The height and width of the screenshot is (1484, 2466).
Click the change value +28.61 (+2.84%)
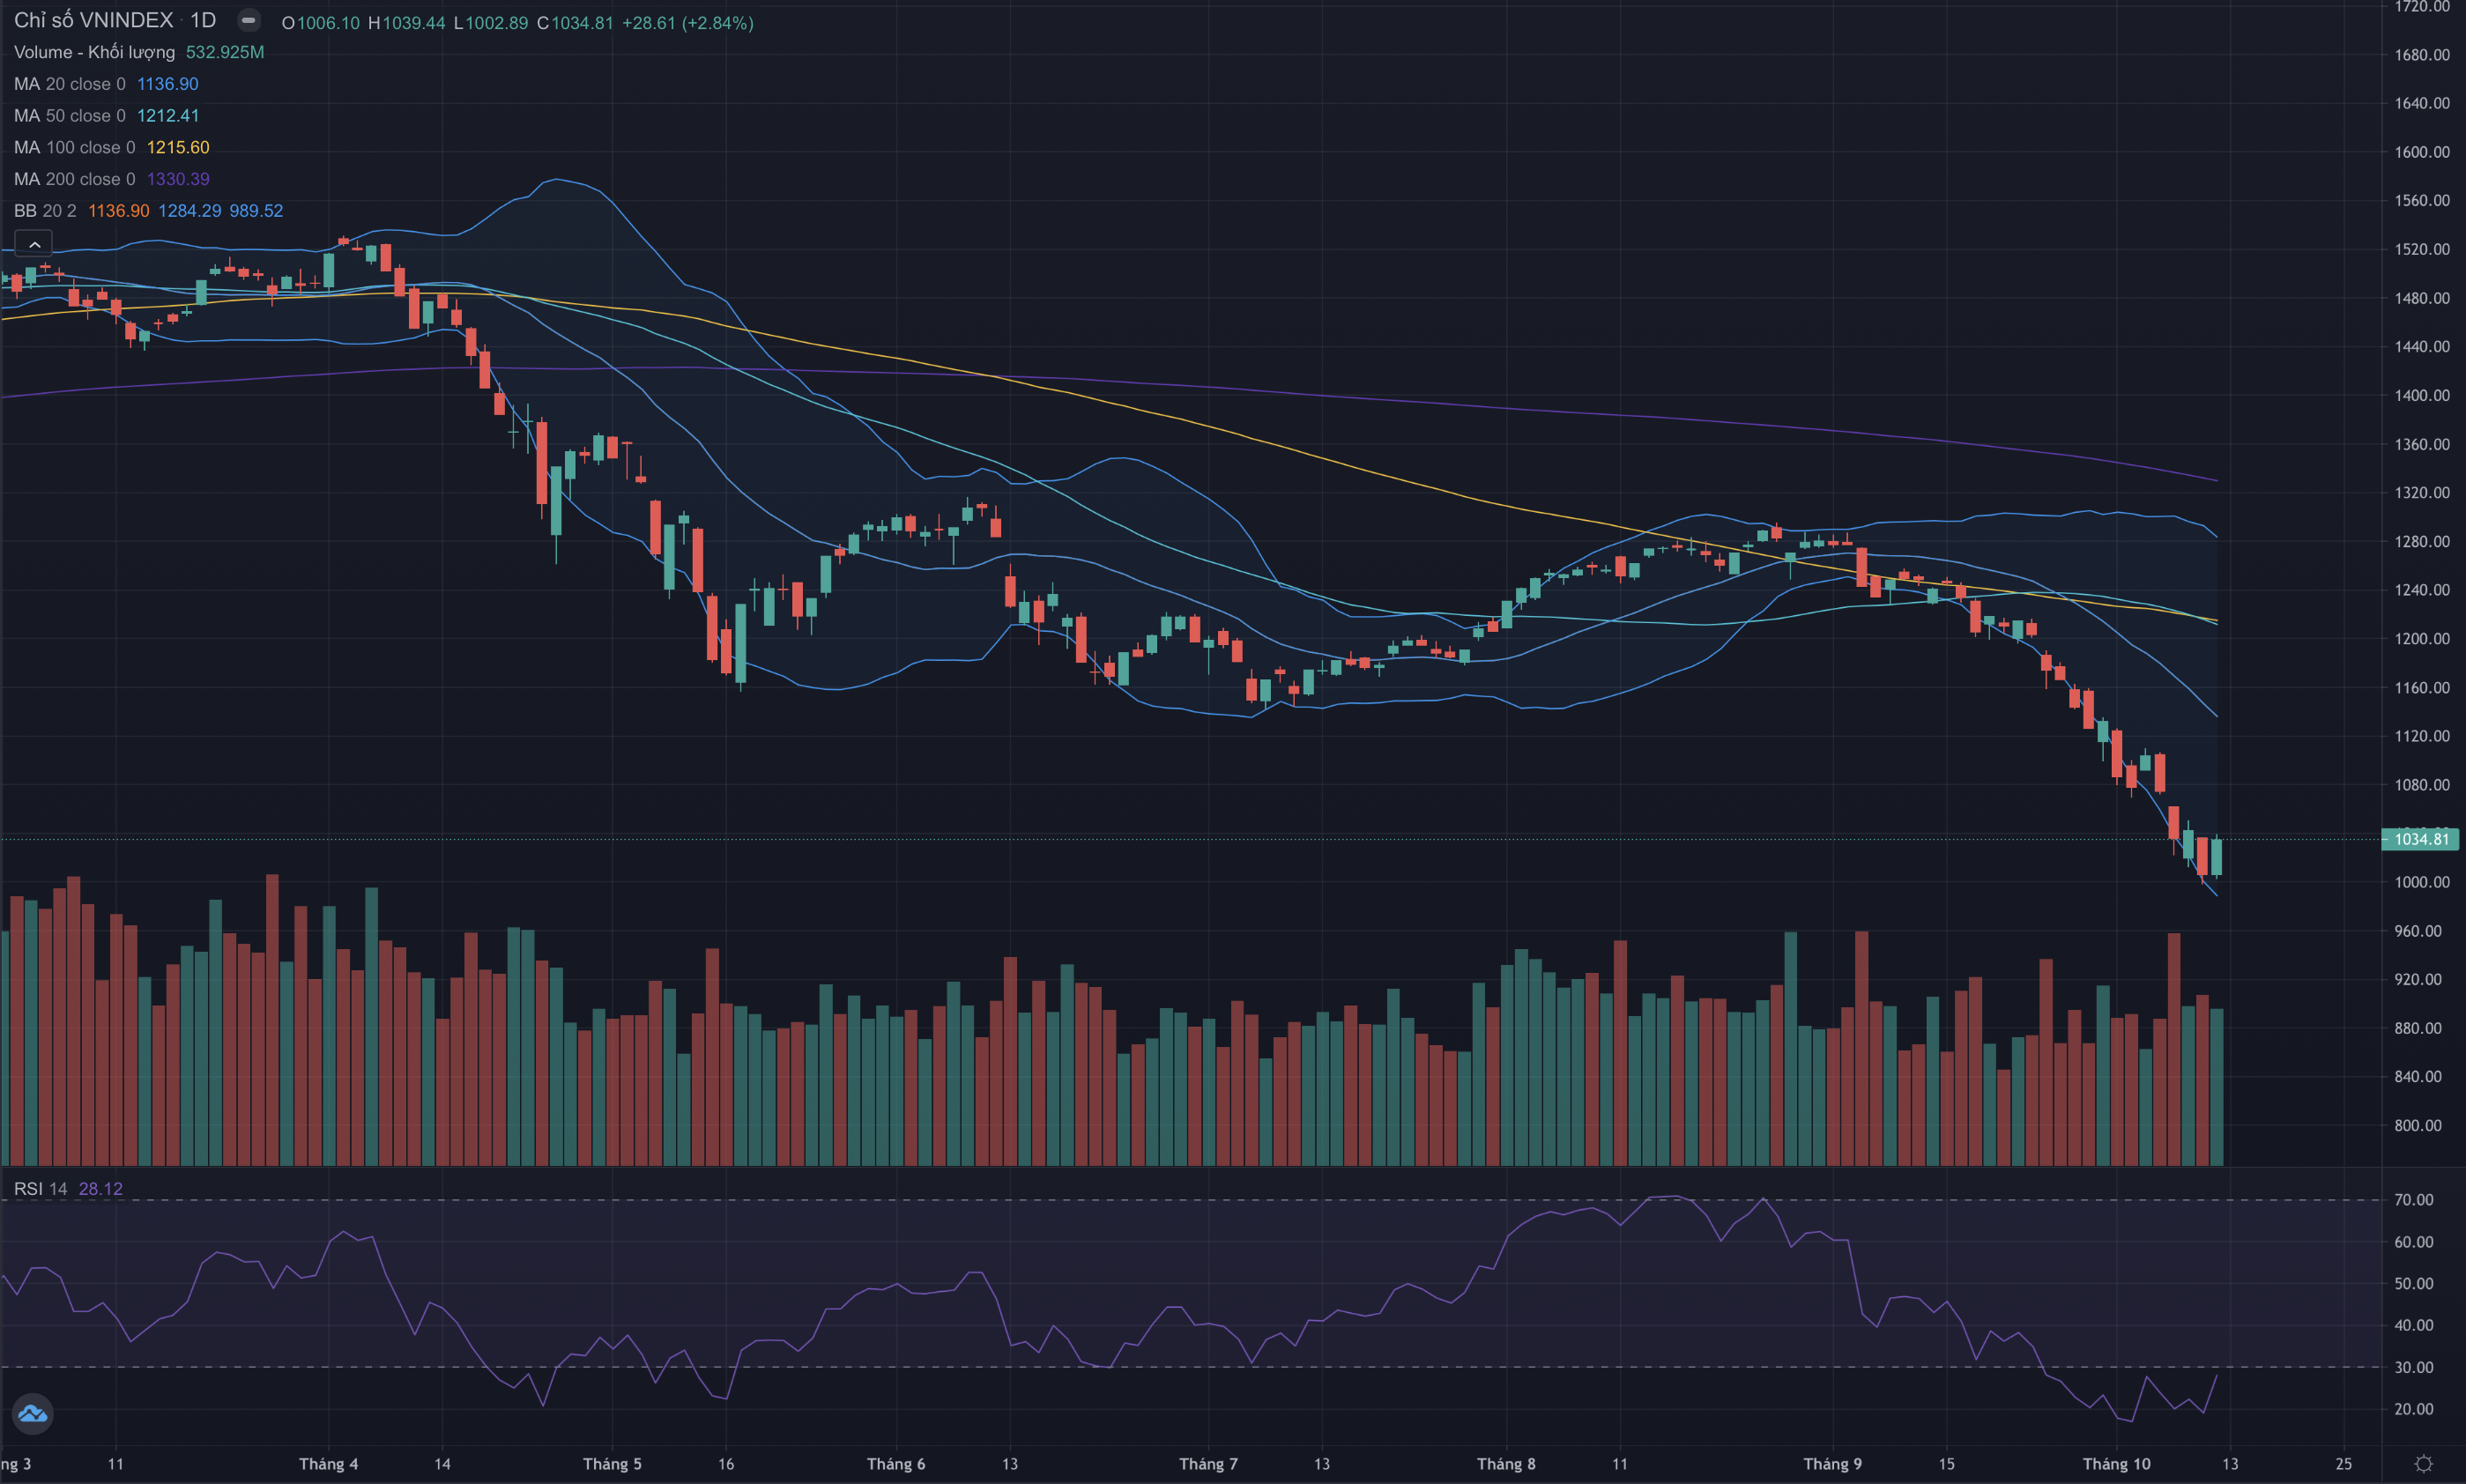(x=688, y=23)
